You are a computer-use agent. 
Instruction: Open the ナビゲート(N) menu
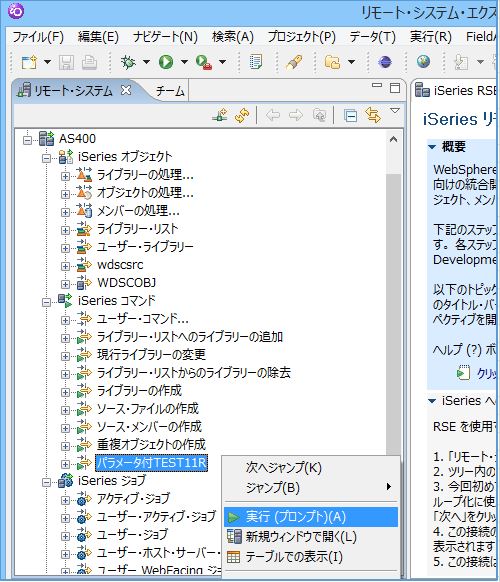click(x=165, y=37)
